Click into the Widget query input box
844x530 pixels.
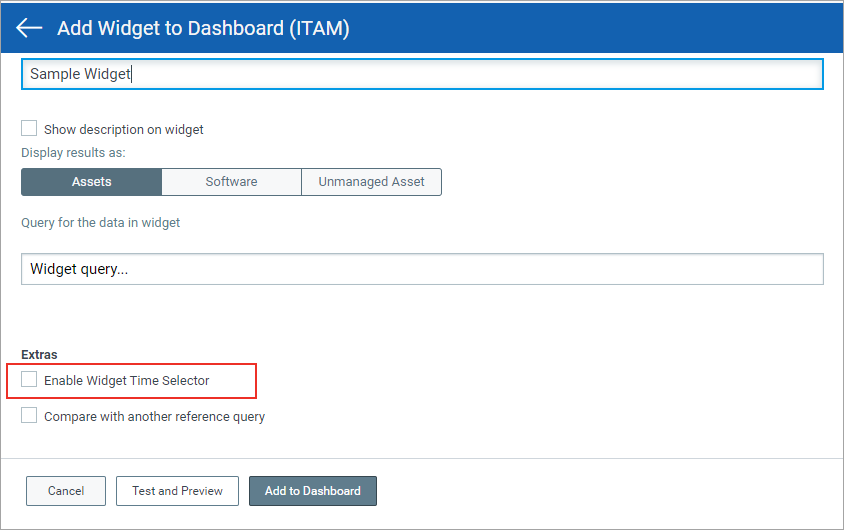(x=420, y=269)
